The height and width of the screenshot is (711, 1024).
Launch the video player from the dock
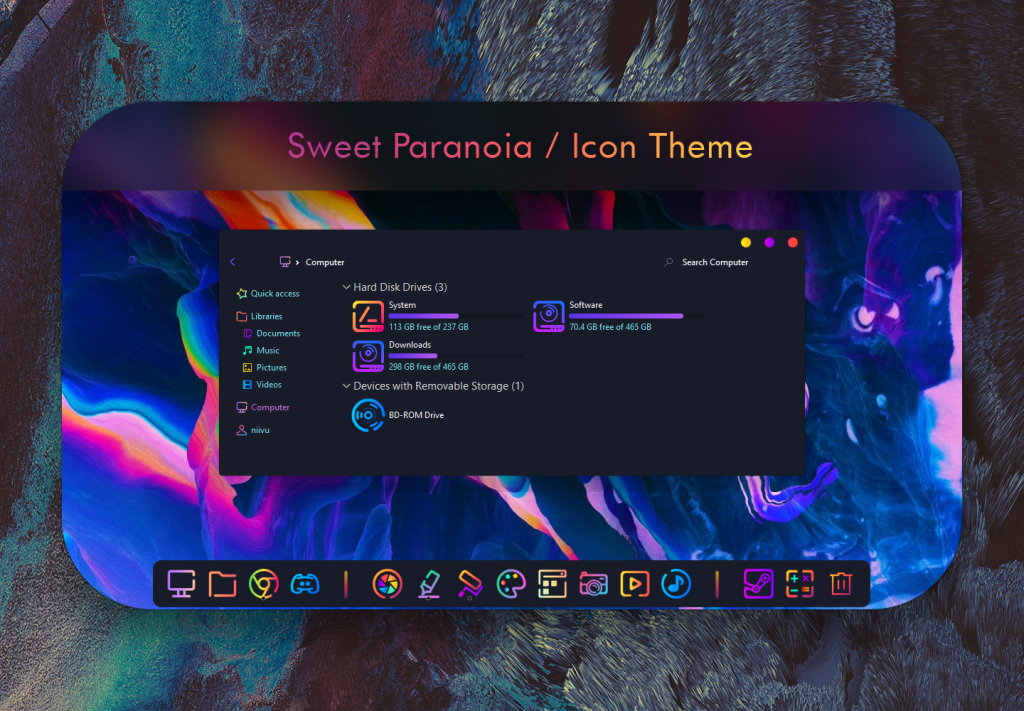pyautogui.click(x=637, y=583)
